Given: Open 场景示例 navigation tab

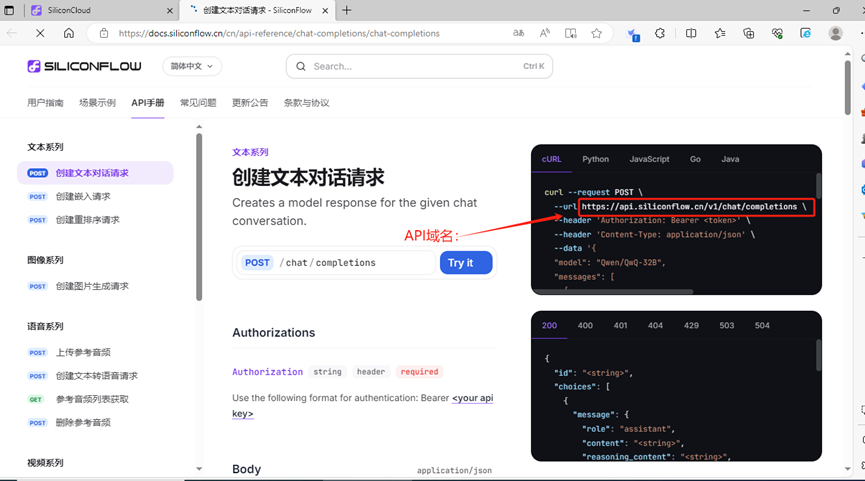Looking at the screenshot, I should tap(97, 103).
